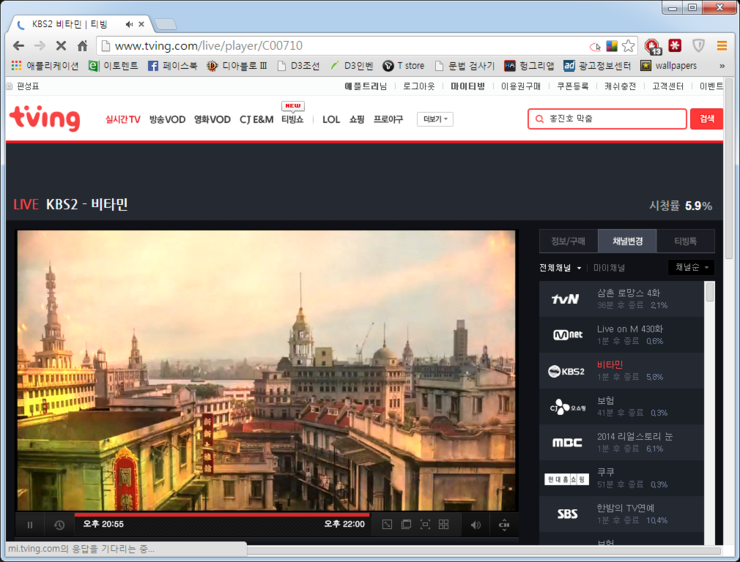Screen dimensions: 740x562
Task: Toggle the 마이채널 channel filter
Action: click(x=609, y=268)
